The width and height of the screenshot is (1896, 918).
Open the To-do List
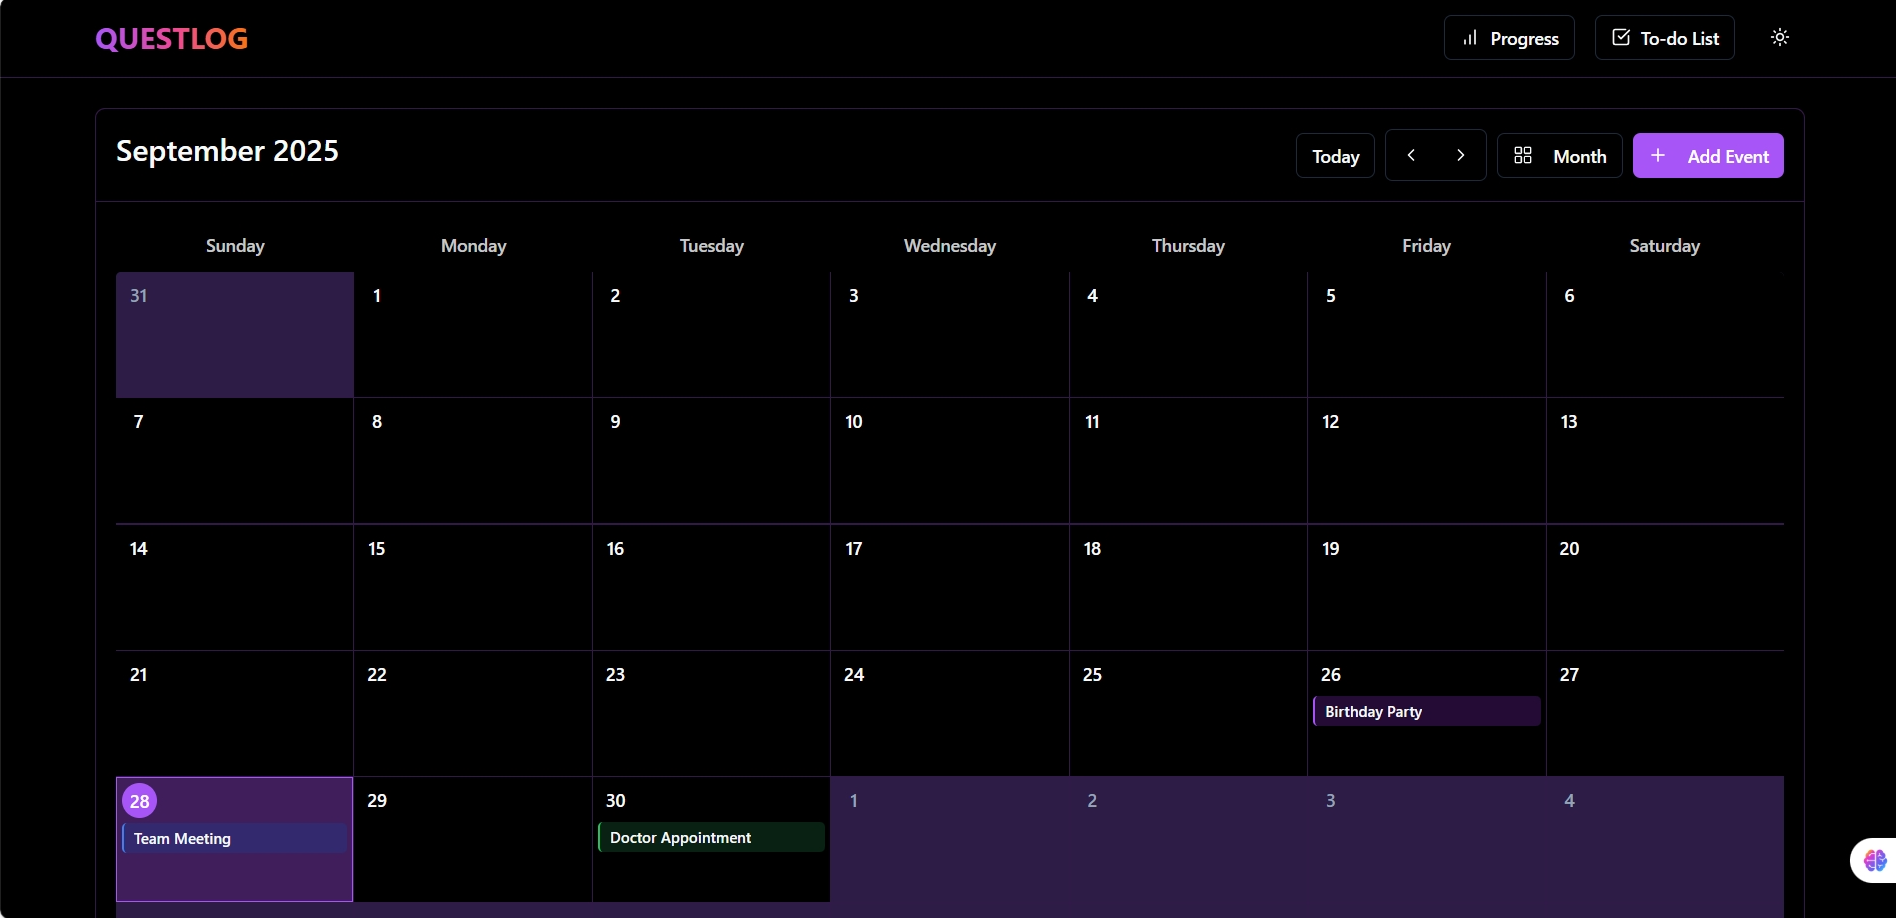tap(1664, 38)
